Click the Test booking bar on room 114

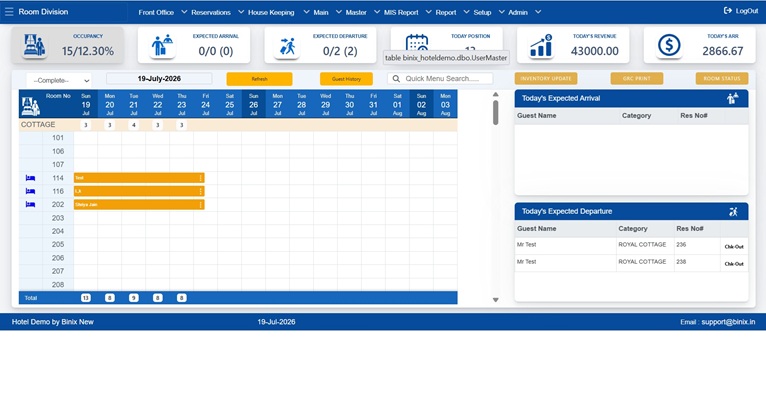point(139,178)
